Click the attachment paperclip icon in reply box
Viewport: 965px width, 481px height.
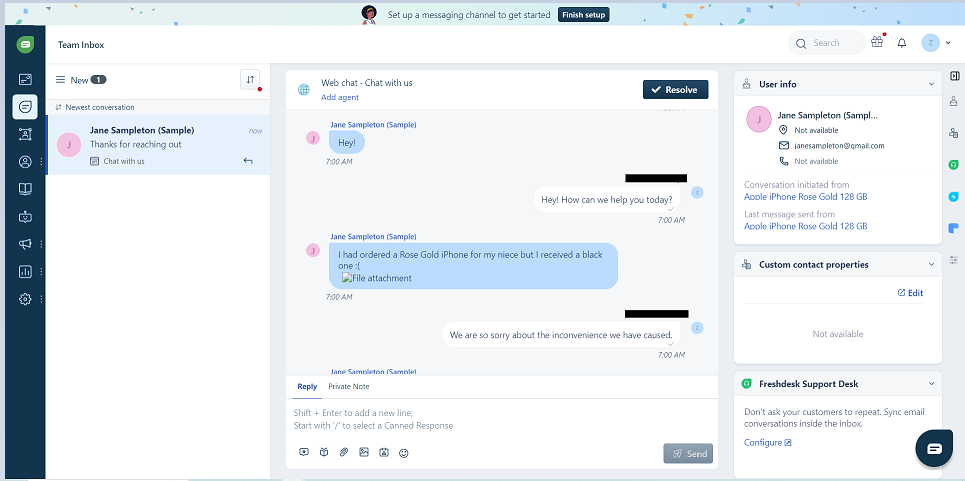[x=344, y=453]
